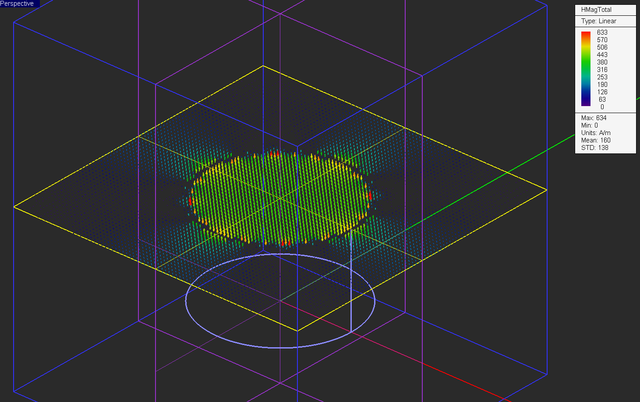Select the 380 legend value
This screenshot has height=402, width=640.
click(x=602, y=62)
